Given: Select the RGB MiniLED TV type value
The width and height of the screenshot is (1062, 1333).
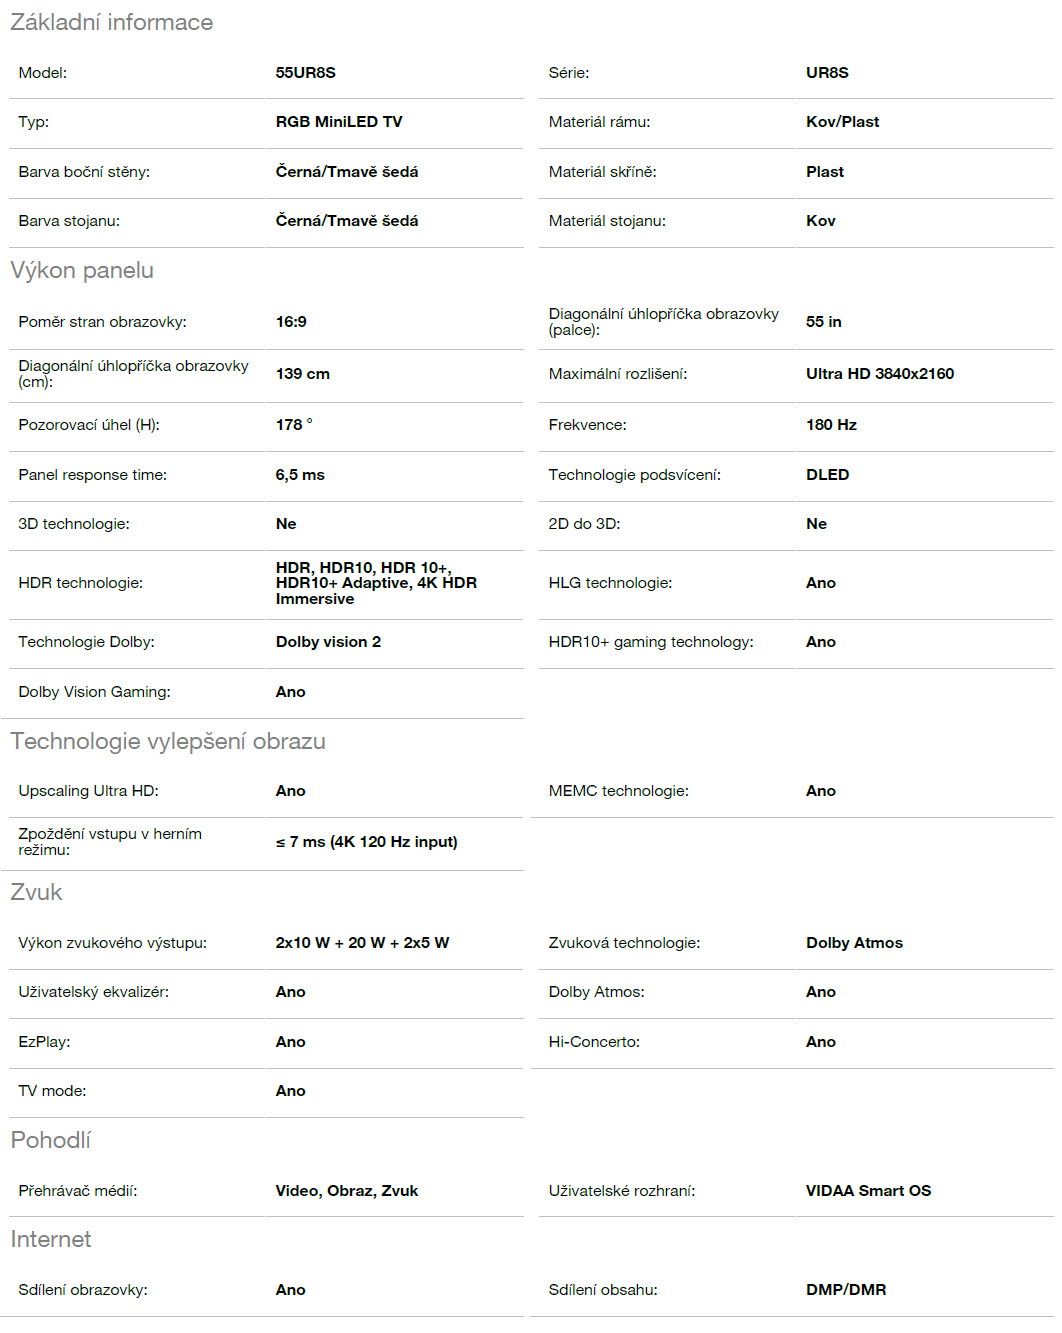Looking at the screenshot, I should 339,122.
